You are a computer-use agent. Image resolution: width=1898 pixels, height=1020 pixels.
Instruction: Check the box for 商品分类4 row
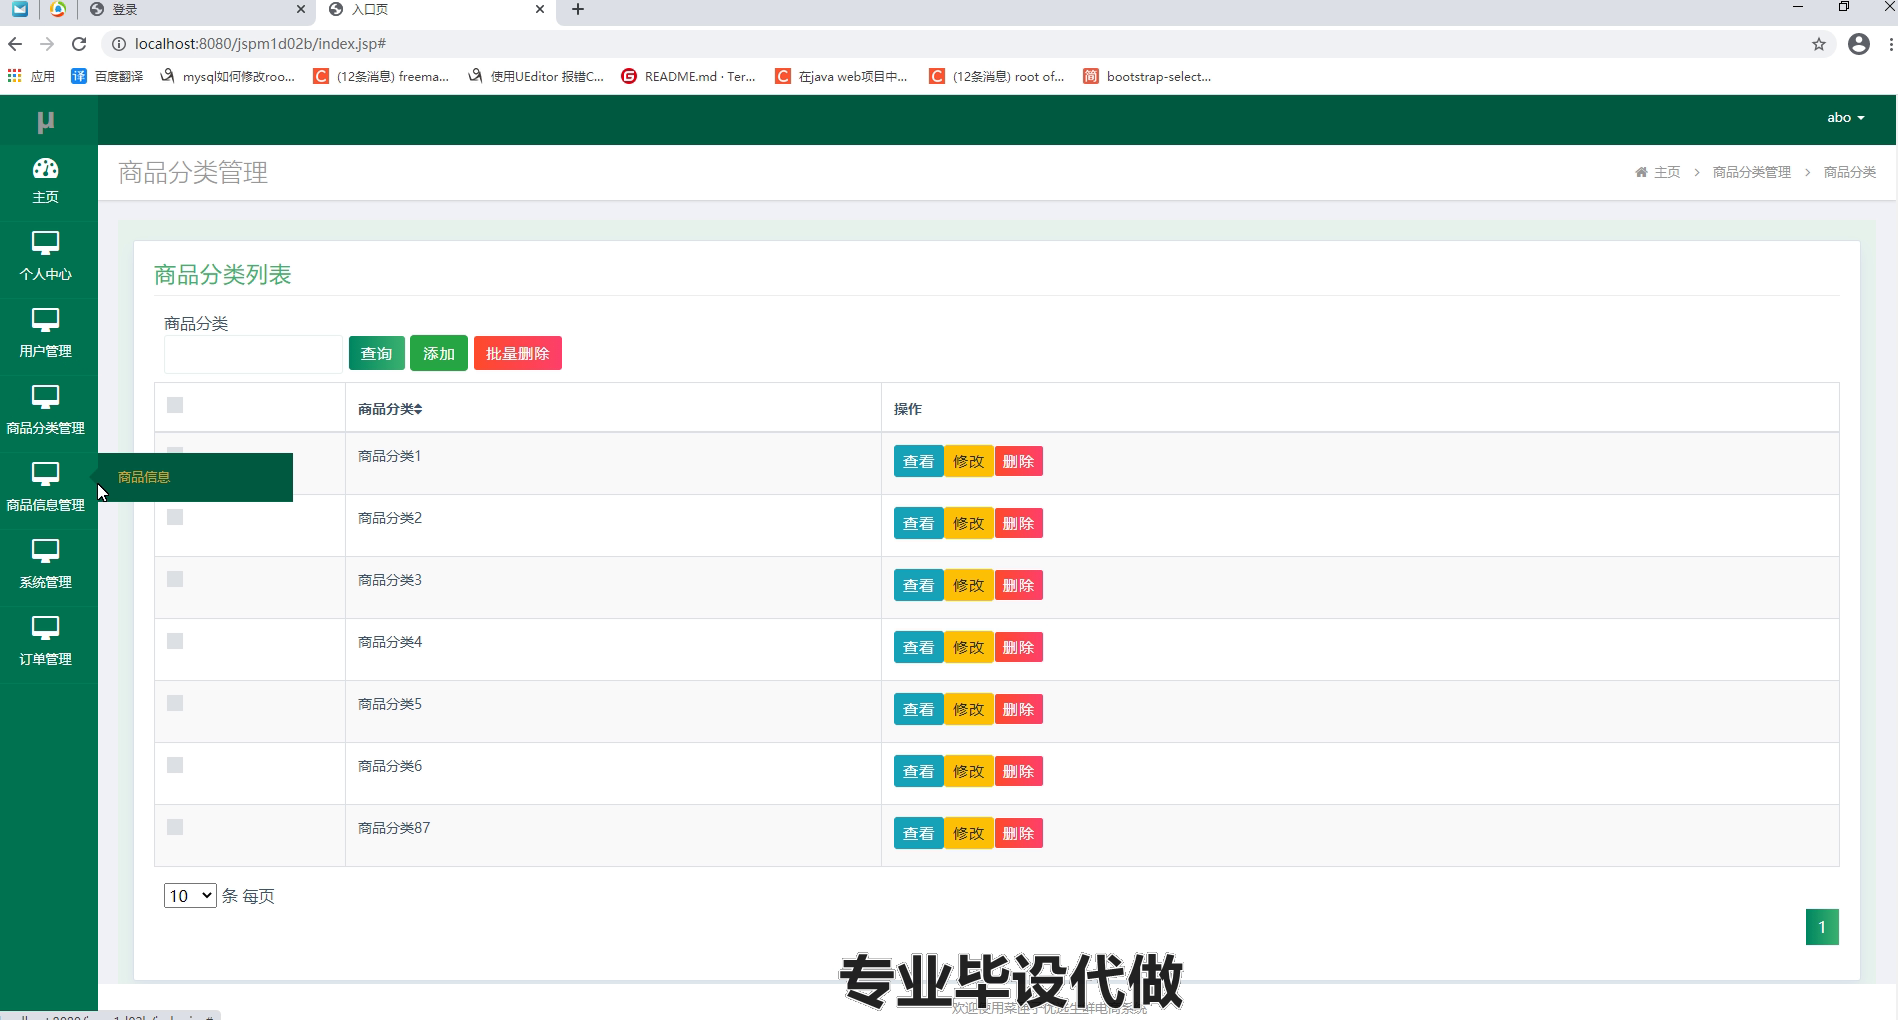click(x=175, y=641)
